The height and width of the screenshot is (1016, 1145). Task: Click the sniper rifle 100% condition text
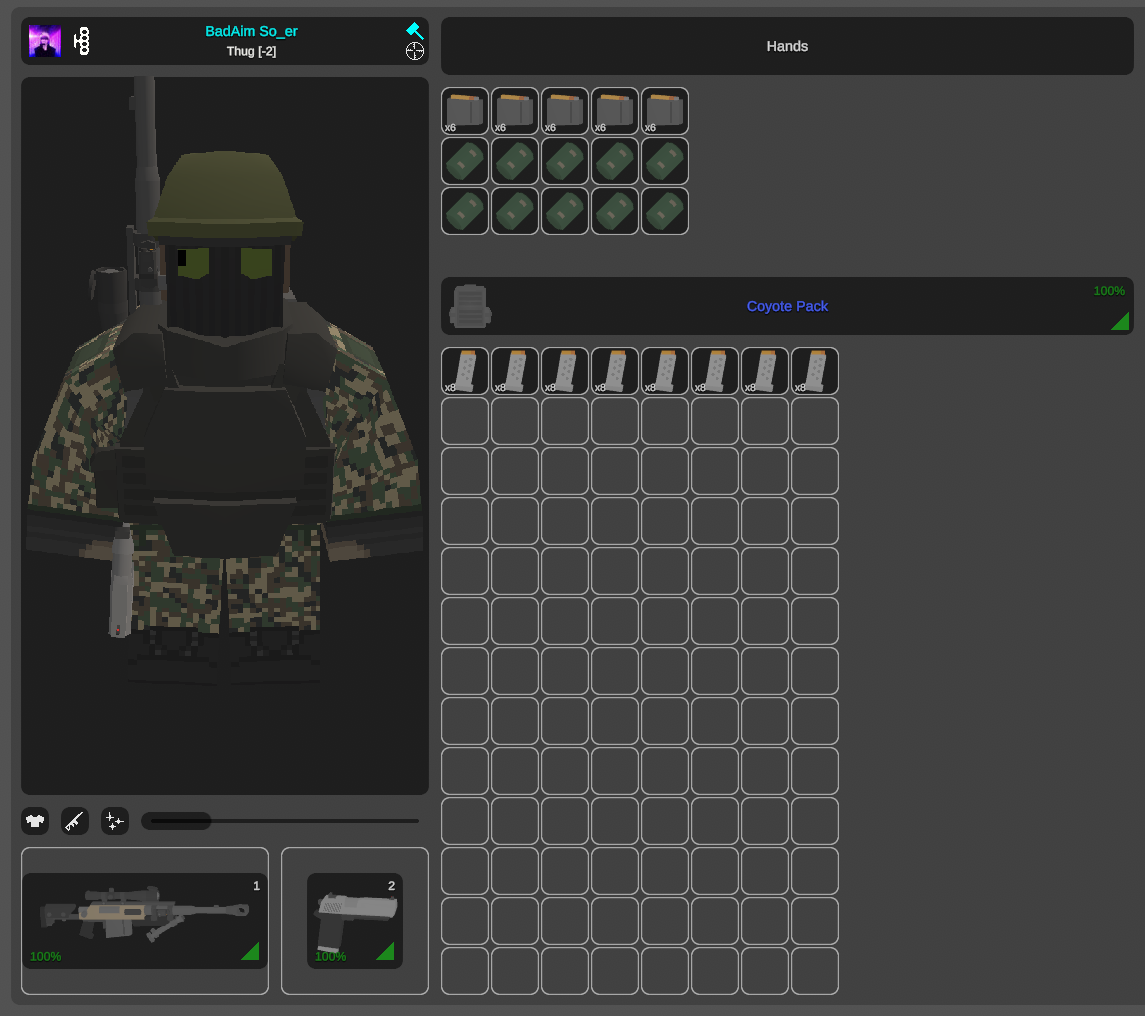45,956
